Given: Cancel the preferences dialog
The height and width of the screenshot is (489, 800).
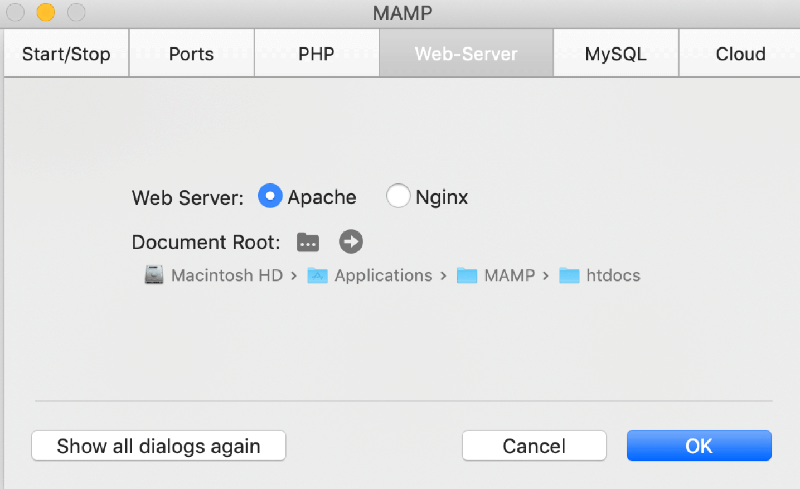Looking at the screenshot, I should coord(534,446).
